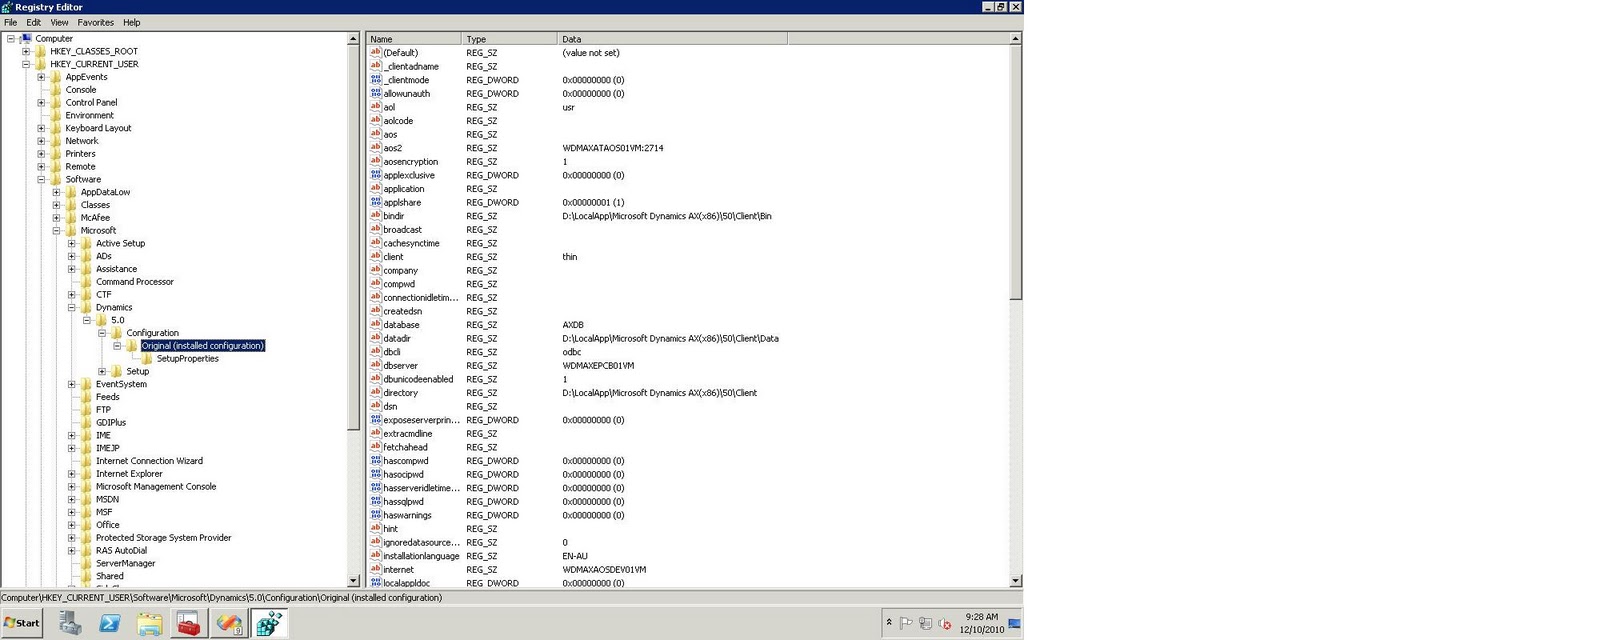Open Server Manager from the taskbar
Screen dimensions: 1600x640
point(70,623)
